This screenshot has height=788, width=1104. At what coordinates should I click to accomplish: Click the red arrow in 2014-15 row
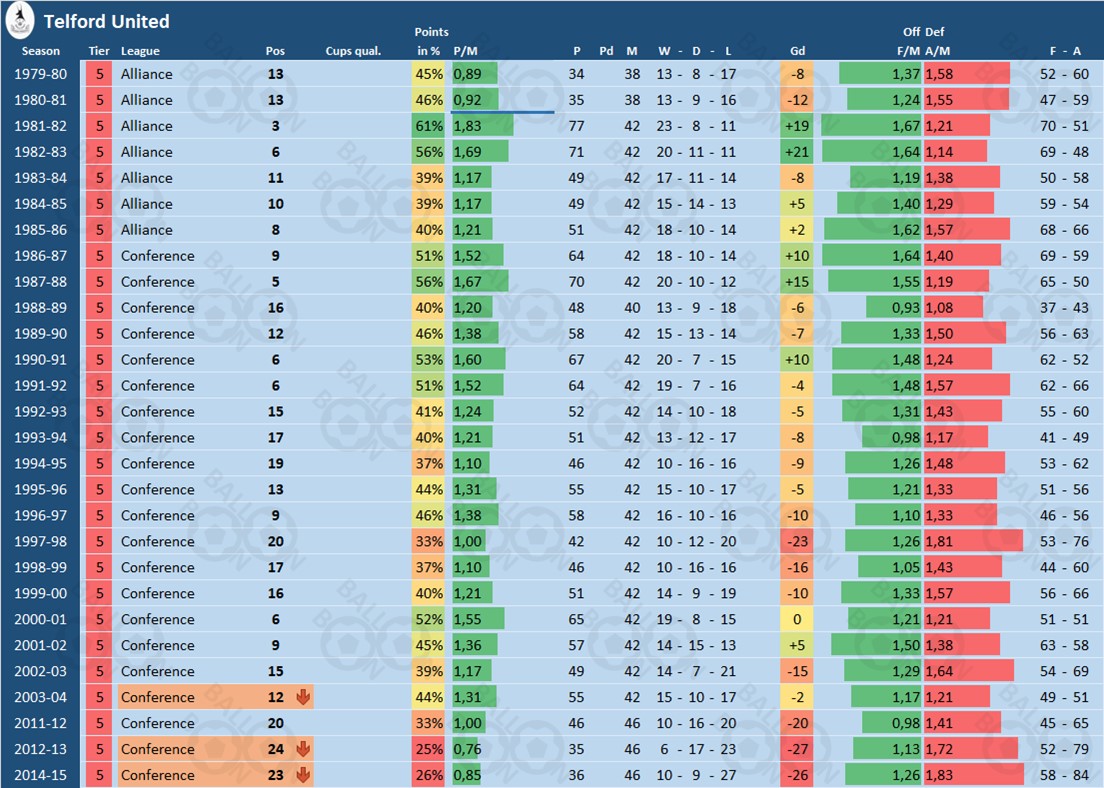pos(301,775)
